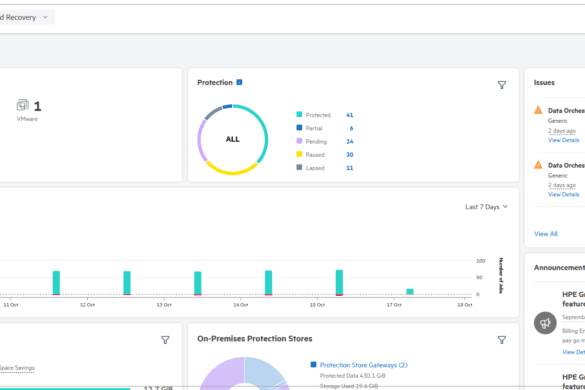
Task: Open Protection Store Gateways (2) link
Action: coord(363,365)
